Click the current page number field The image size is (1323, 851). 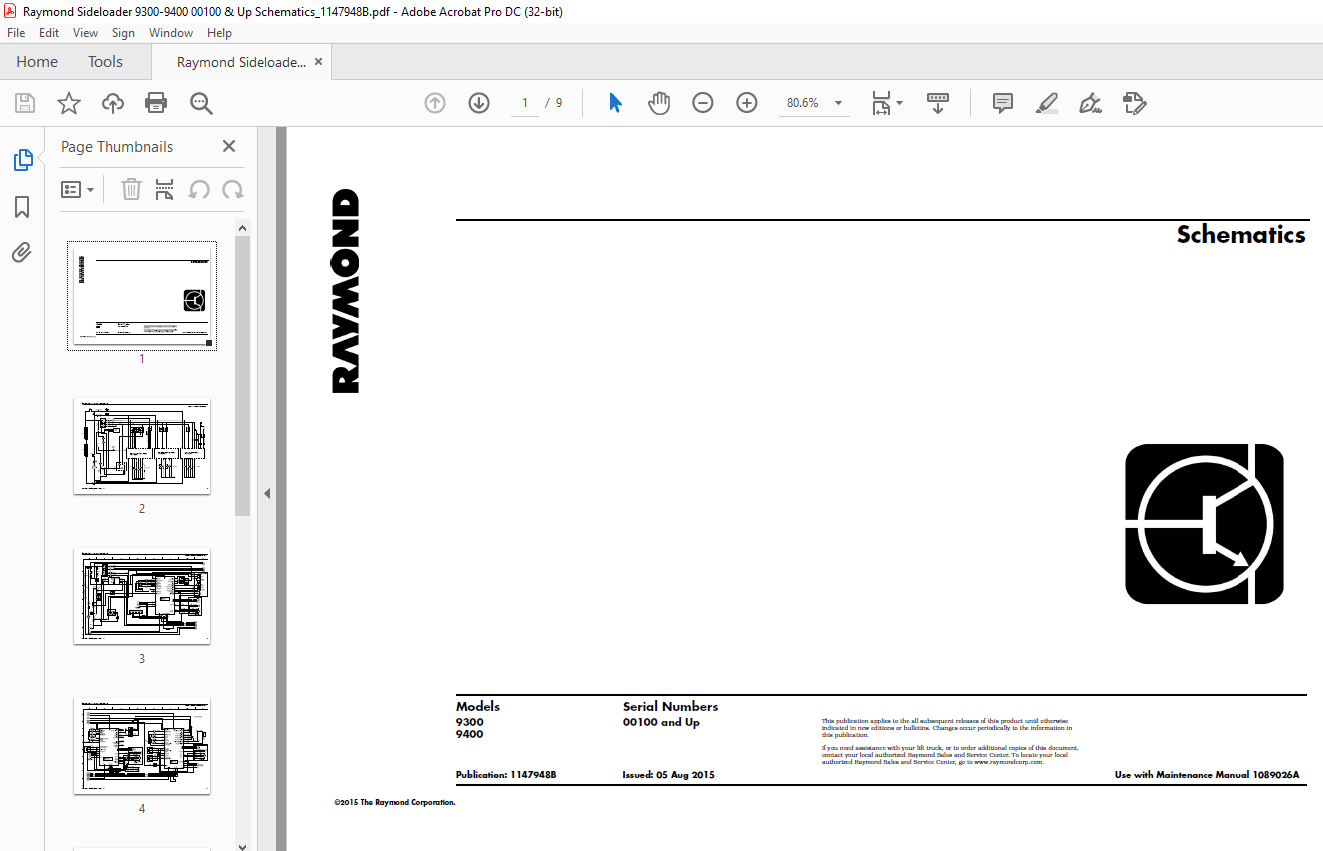(524, 103)
